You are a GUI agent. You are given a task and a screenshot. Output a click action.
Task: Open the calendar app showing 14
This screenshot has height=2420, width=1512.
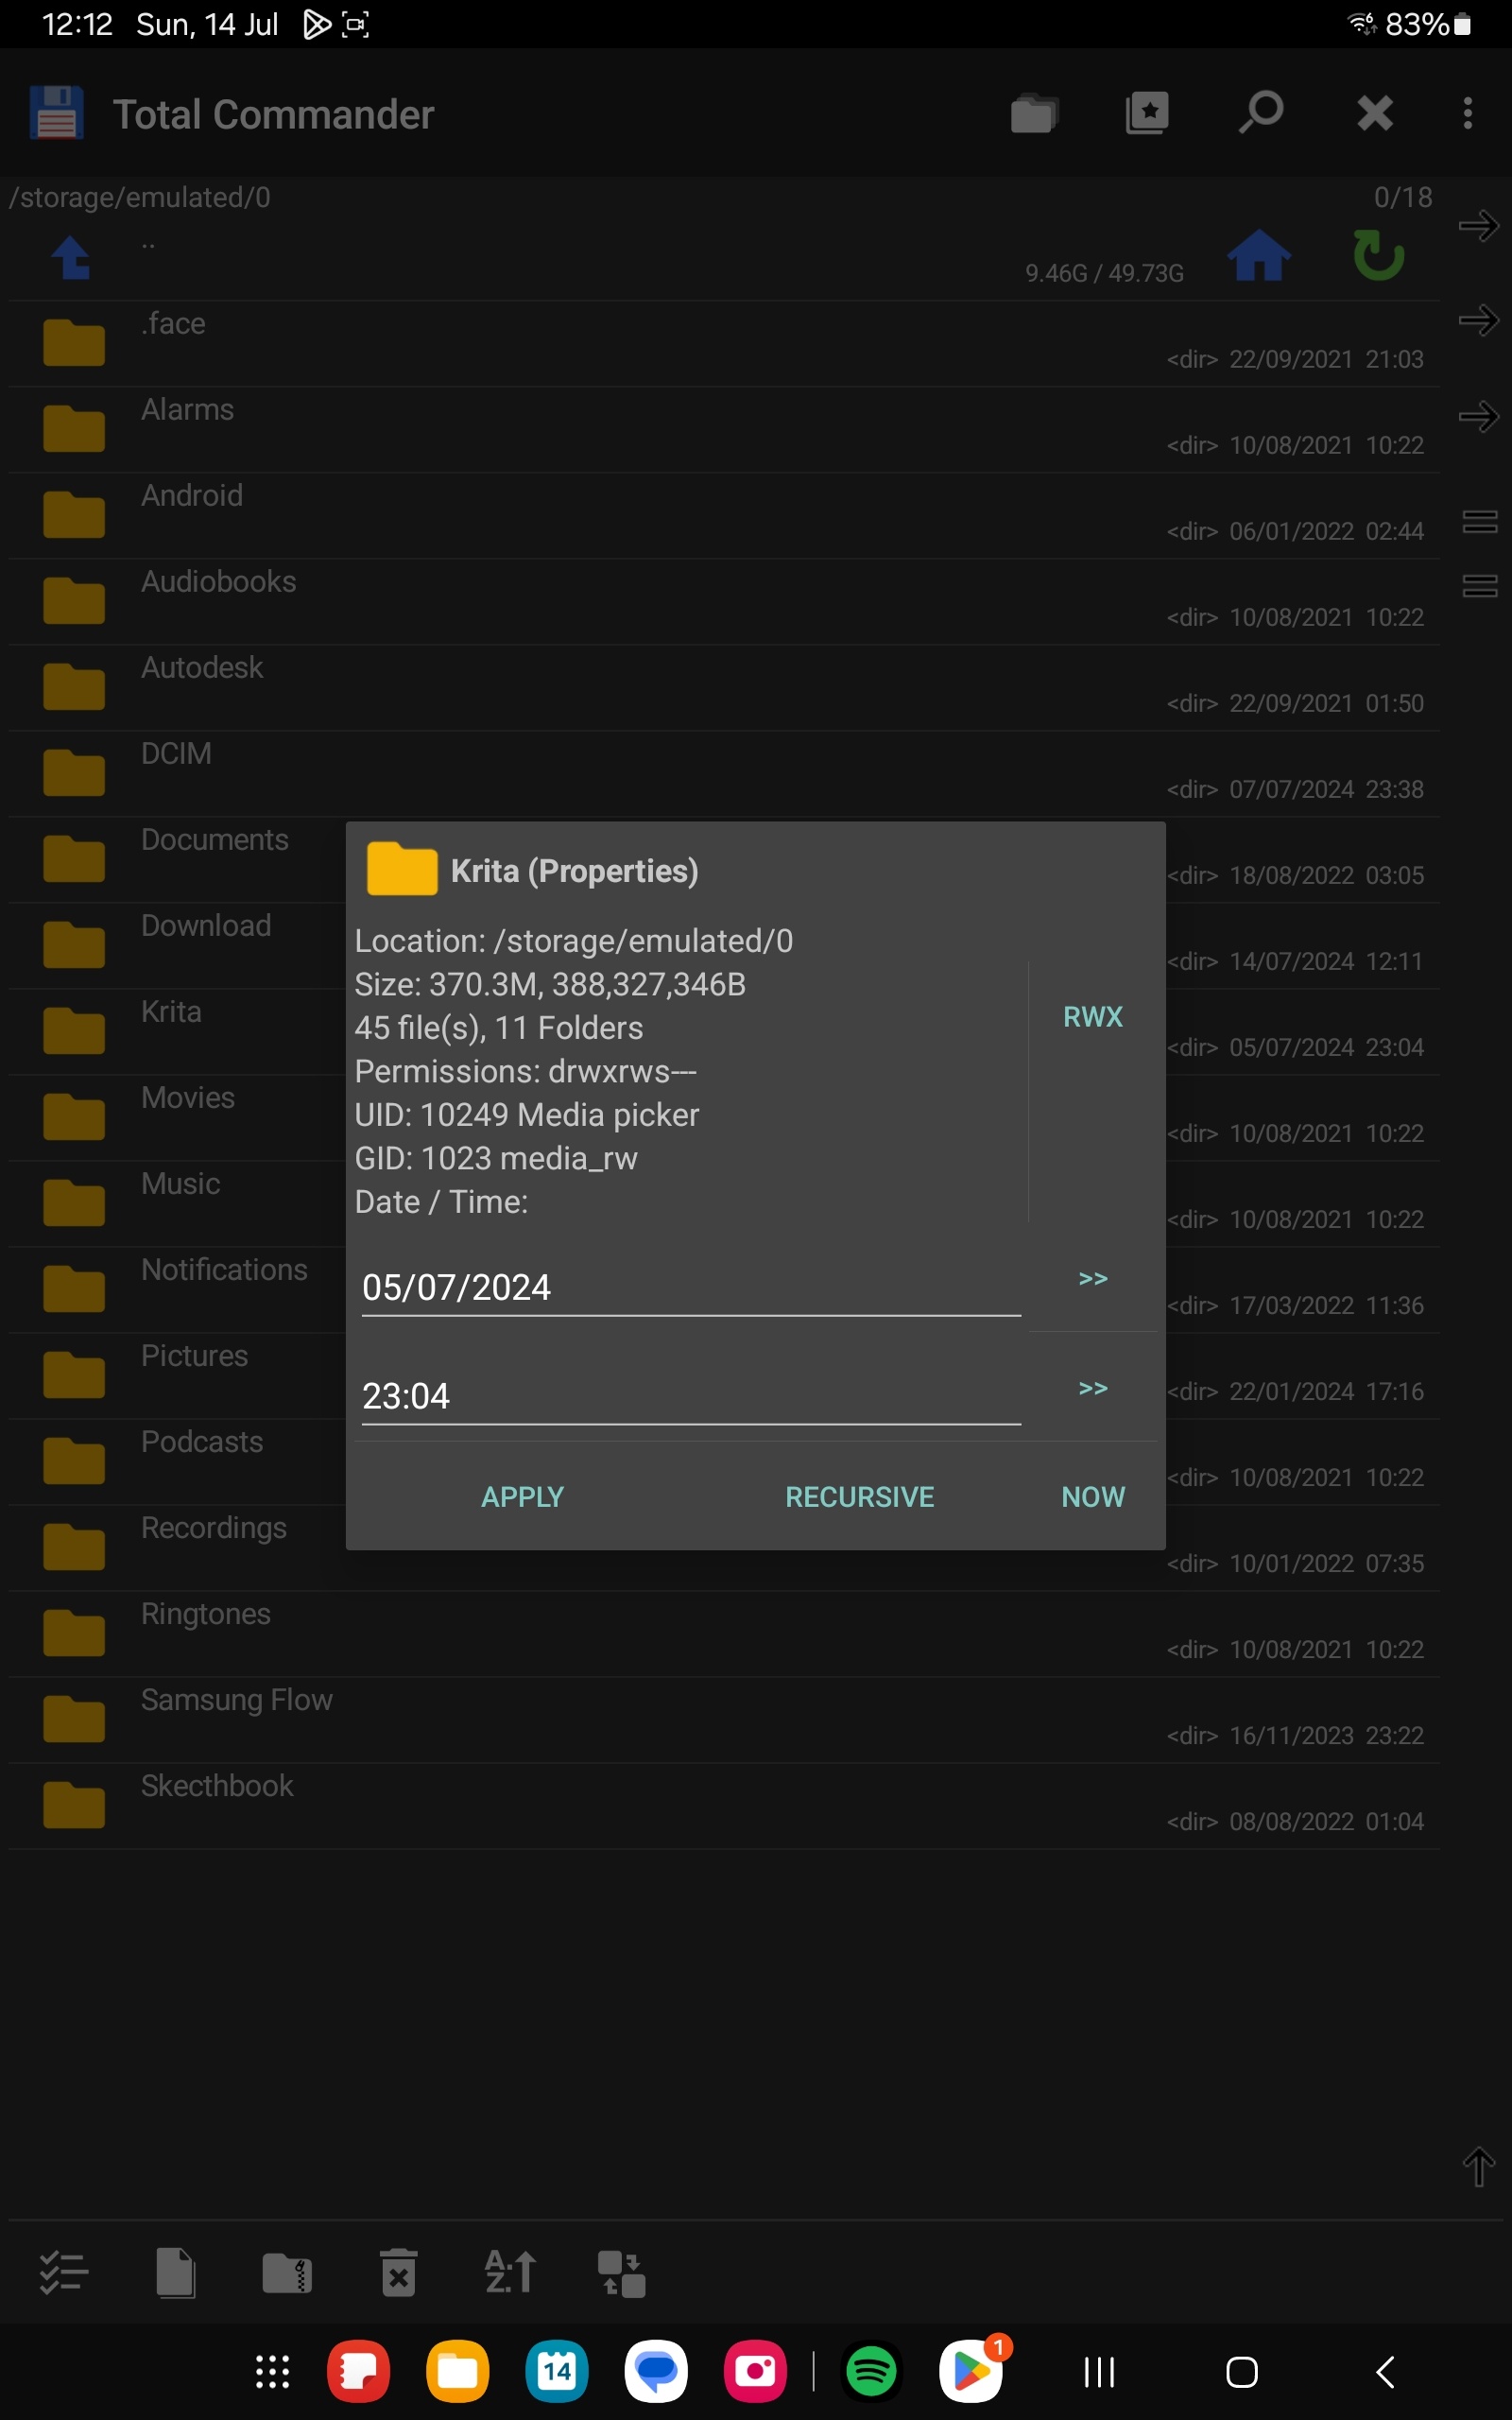click(557, 2371)
